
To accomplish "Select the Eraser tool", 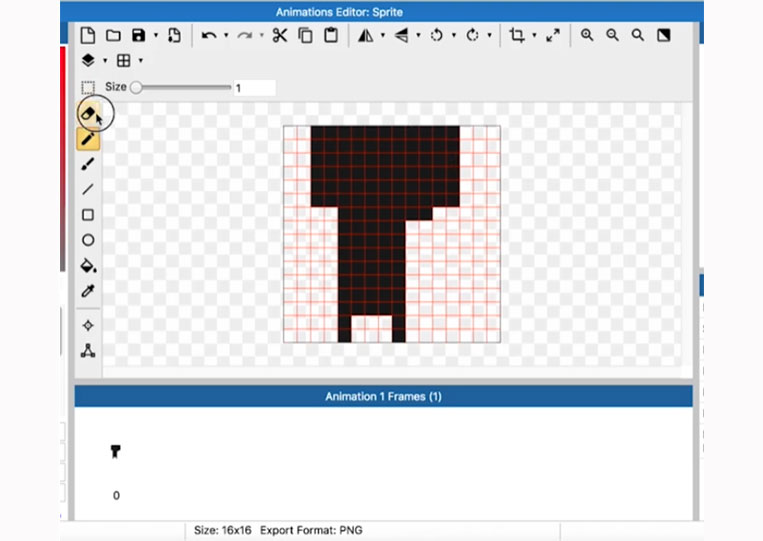I will pyautogui.click(x=88, y=113).
